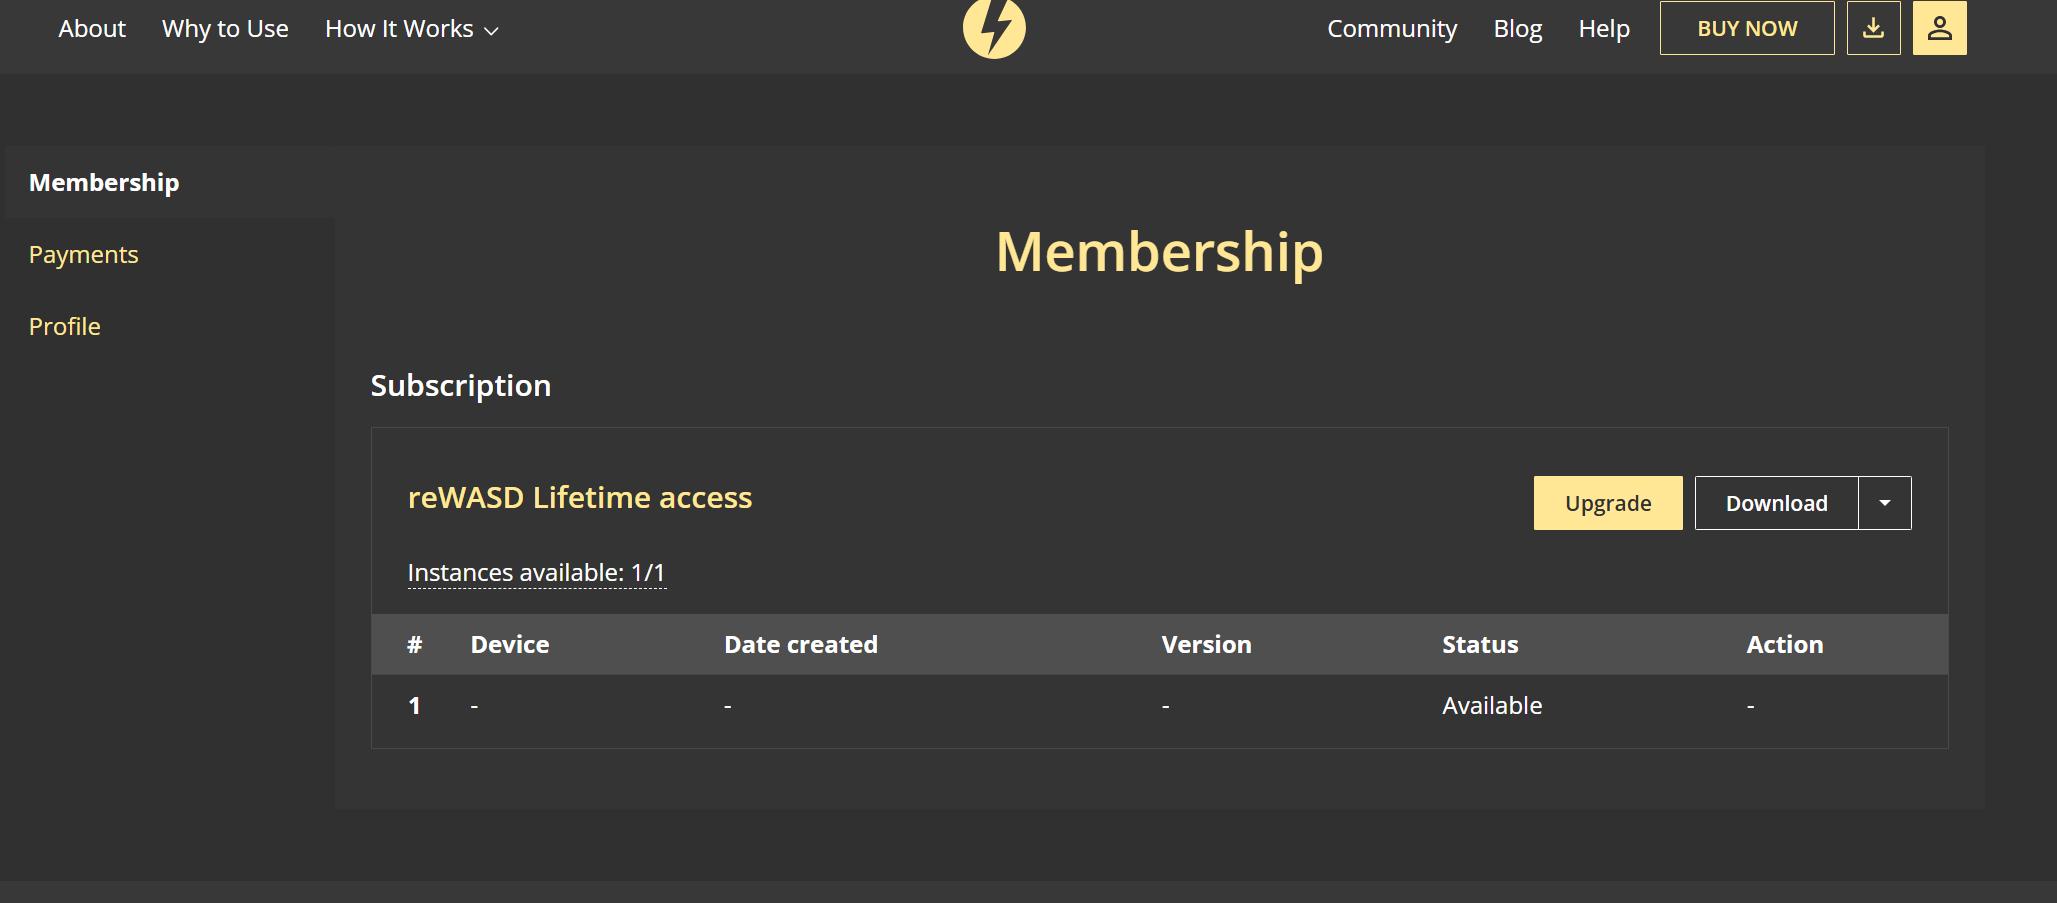
Task: Open the Download button dropdown arrow
Action: (1884, 503)
